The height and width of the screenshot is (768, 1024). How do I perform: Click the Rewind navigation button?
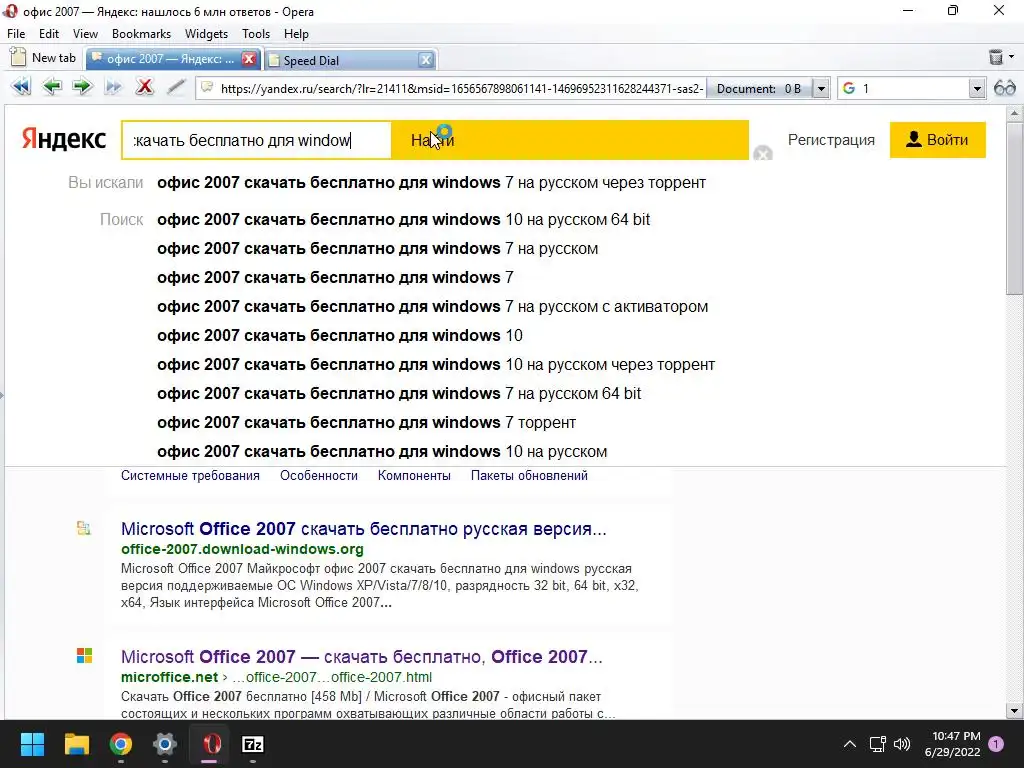tap(21, 87)
